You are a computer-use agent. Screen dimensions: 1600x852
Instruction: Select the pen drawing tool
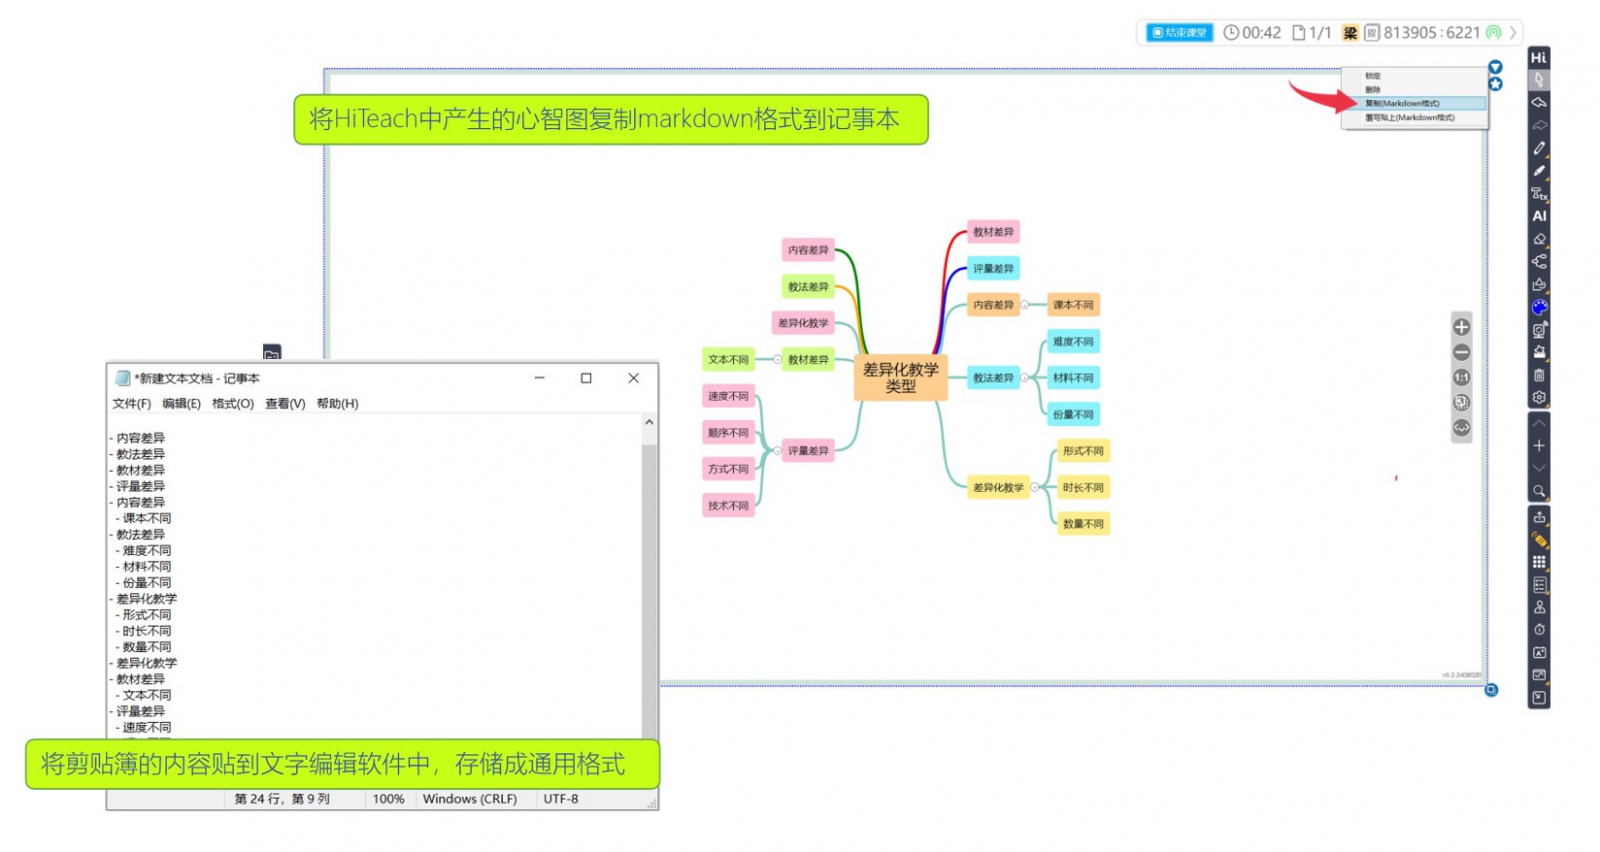click(x=1539, y=148)
